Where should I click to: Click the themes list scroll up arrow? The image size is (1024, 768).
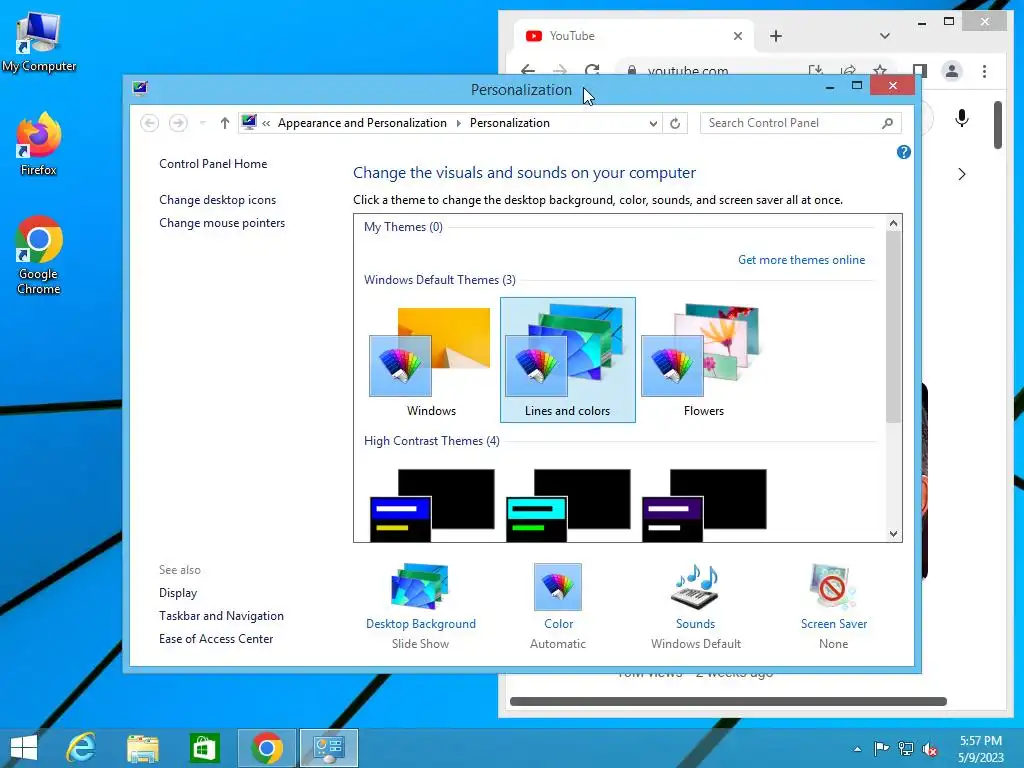[893, 223]
